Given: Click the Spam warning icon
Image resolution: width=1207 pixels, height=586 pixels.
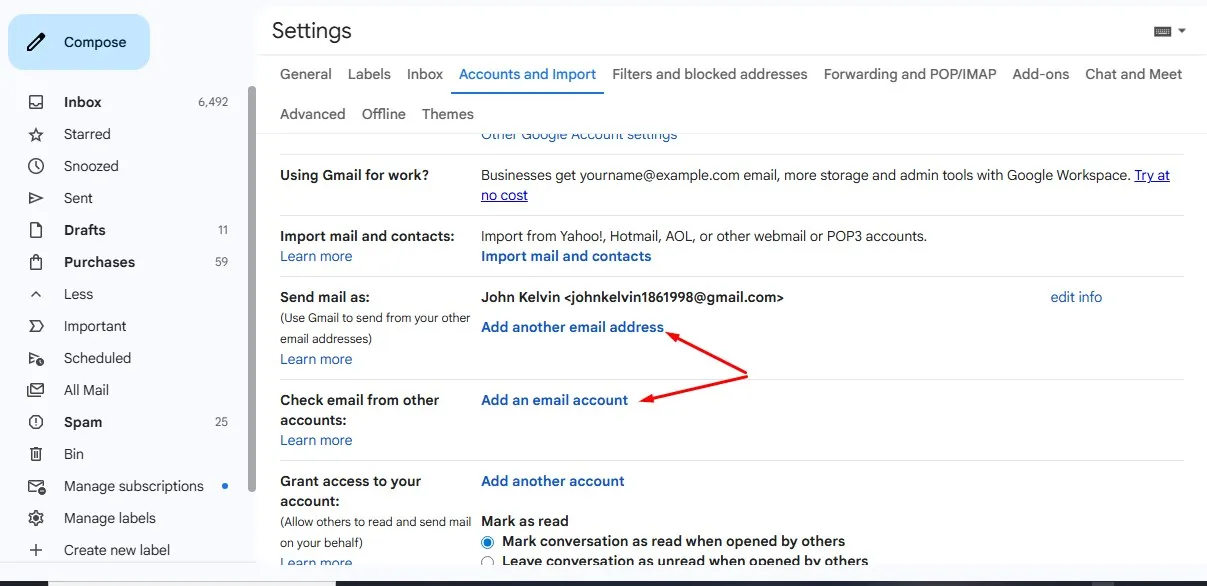Looking at the screenshot, I should (x=38, y=422).
